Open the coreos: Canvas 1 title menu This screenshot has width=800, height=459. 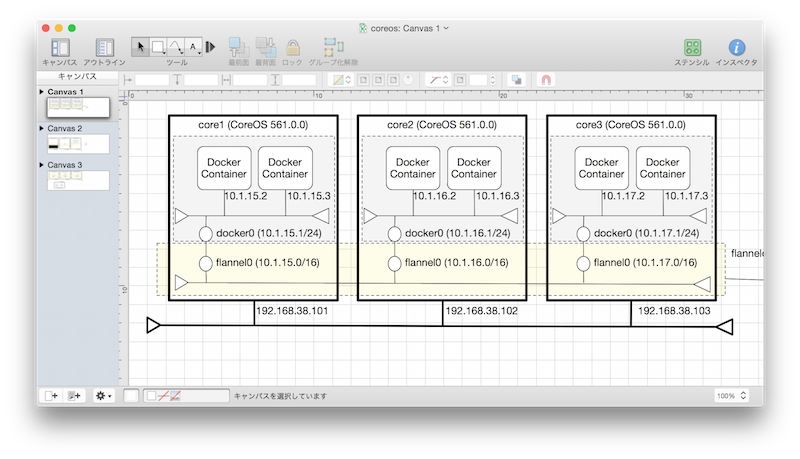point(408,27)
